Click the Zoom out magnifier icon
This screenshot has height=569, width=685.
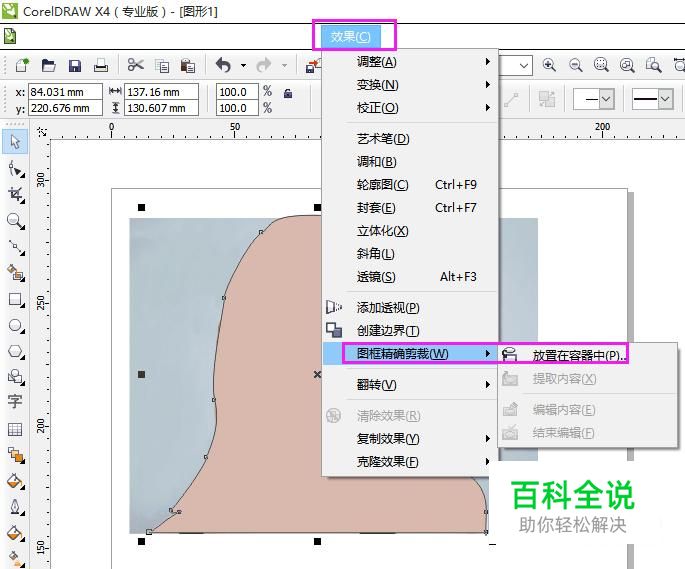(x=575, y=66)
